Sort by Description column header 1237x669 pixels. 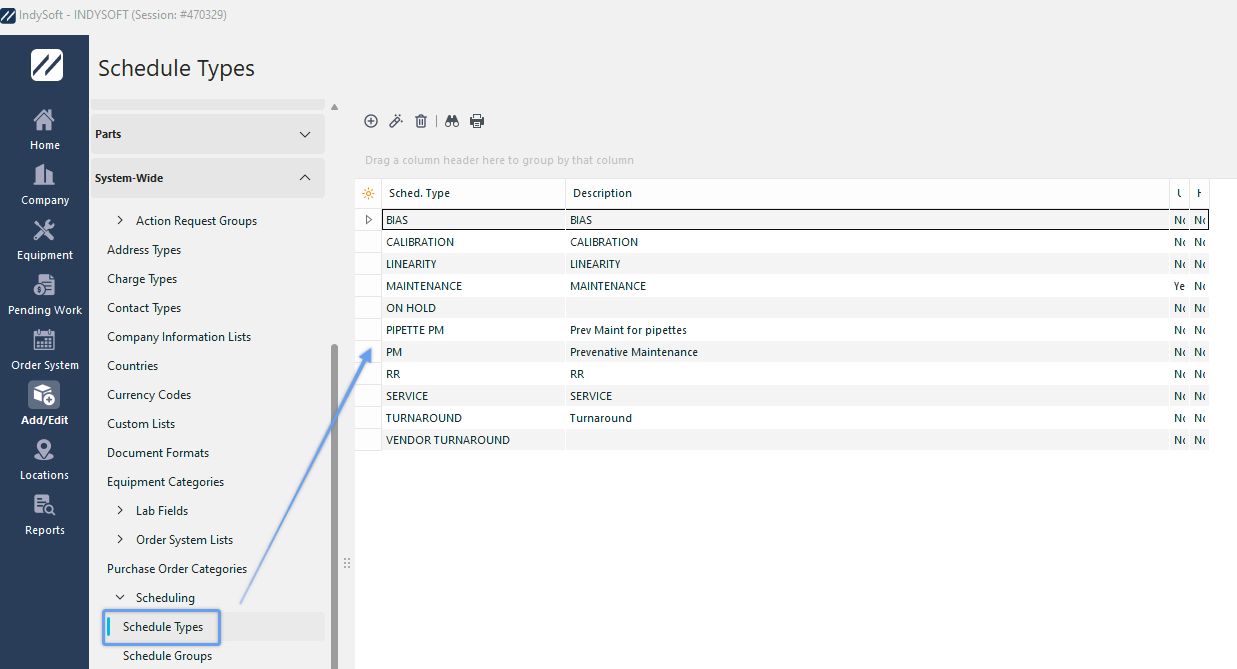click(867, 193)
